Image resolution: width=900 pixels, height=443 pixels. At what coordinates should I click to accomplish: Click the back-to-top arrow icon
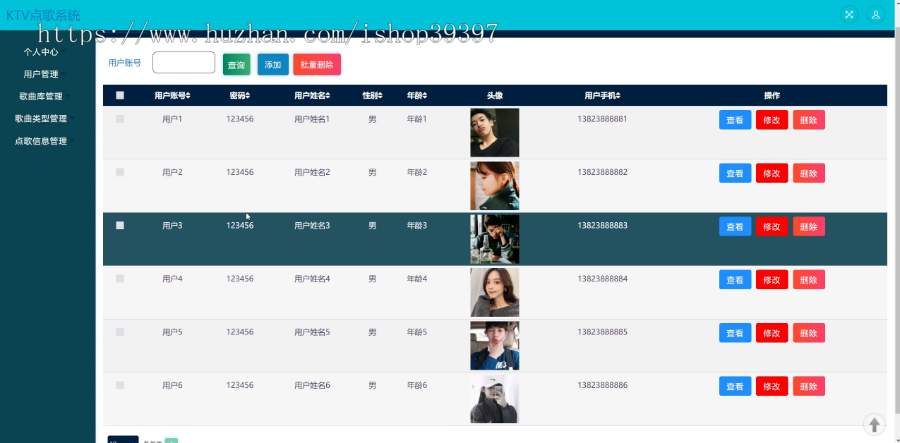(x=874, y=425)
